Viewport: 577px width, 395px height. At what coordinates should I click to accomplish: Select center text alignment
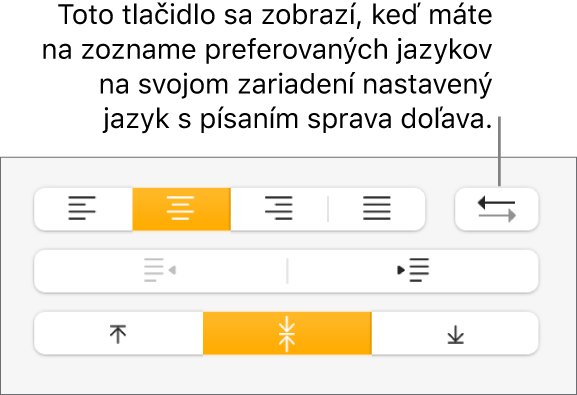(x=181, y=209)
